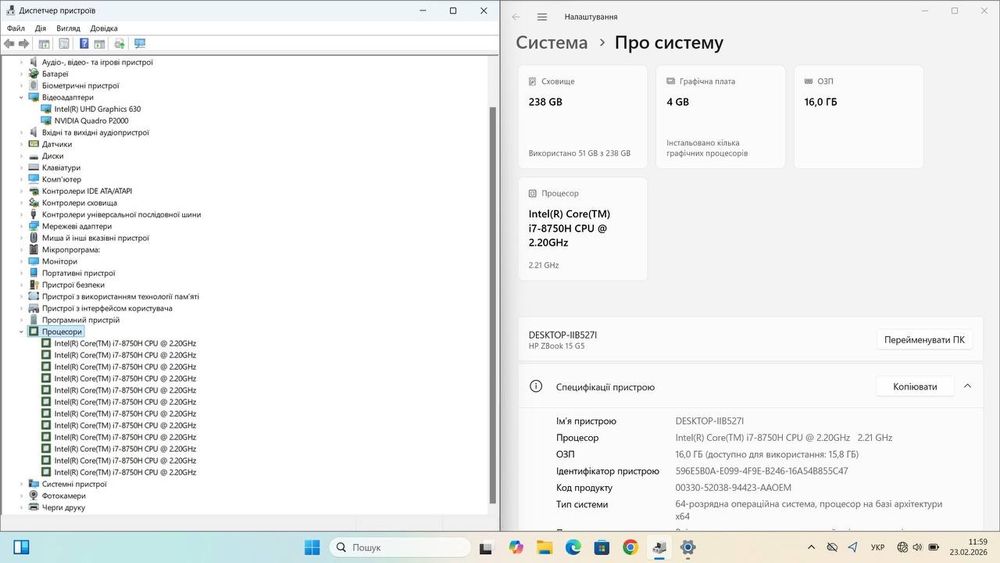The height and width of the screenshot is (563, 1000).
Task: Click the Датчики category icon
Action: 34,144
